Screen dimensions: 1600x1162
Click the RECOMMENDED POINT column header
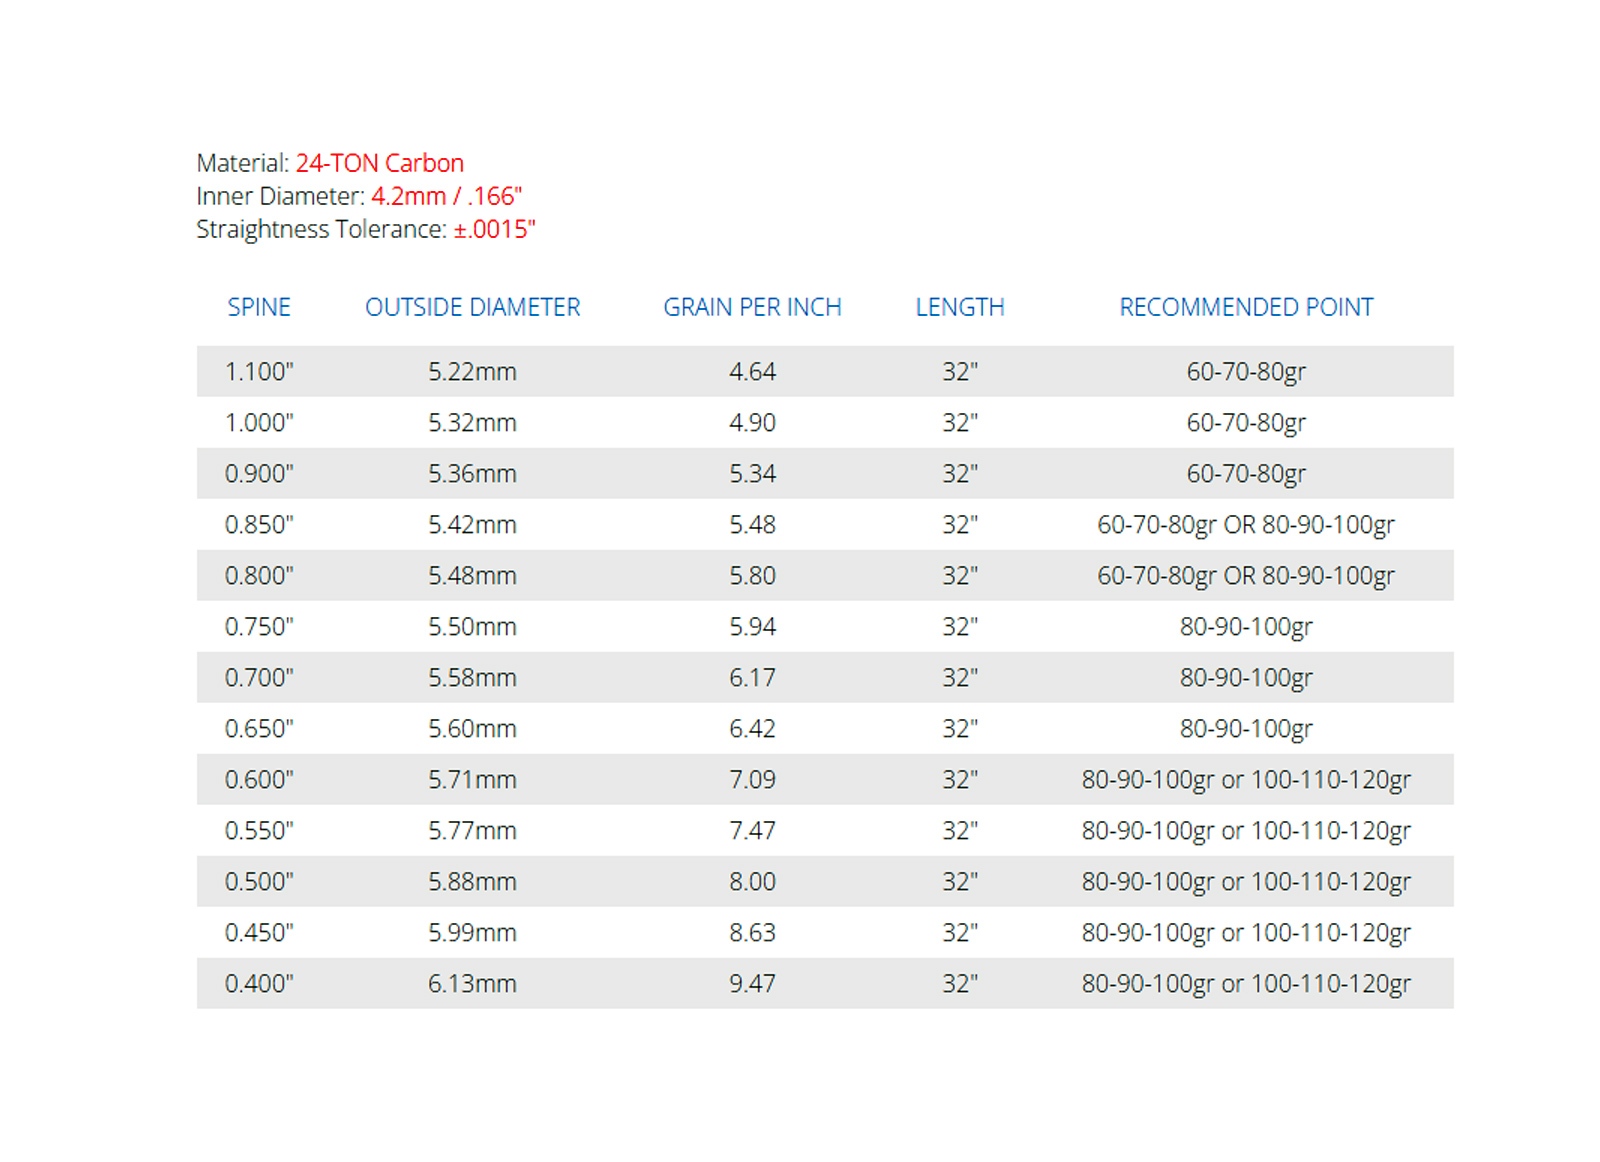(x=1245, y=307)
